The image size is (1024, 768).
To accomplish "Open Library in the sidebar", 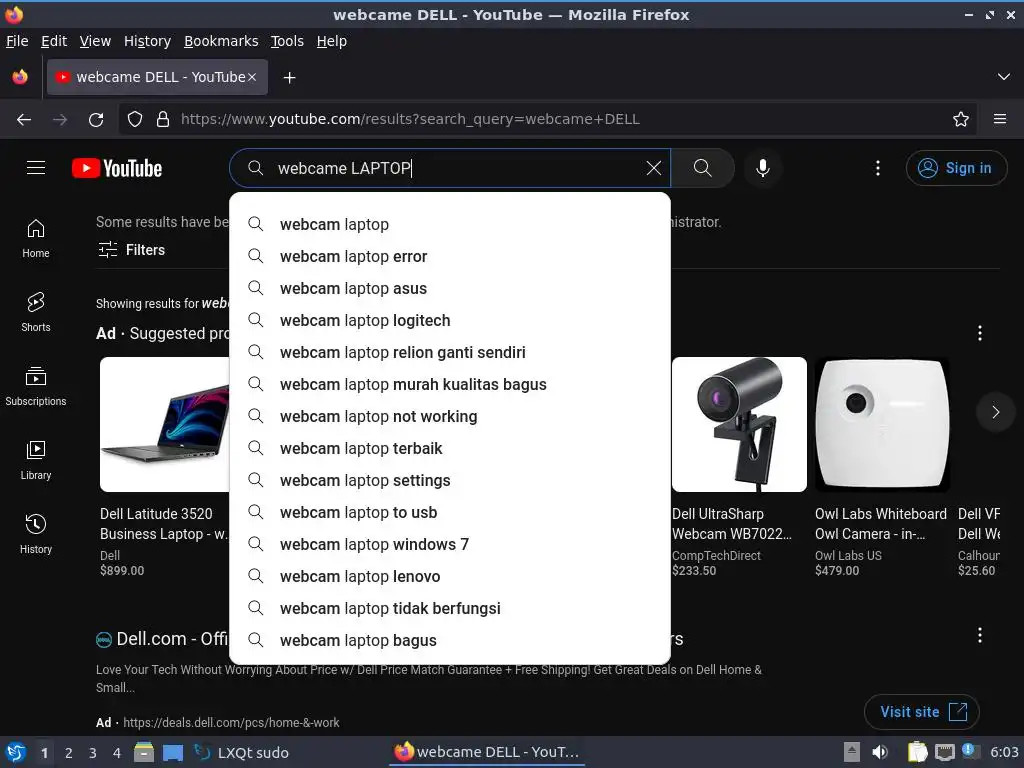I will (x=36, y=460).
